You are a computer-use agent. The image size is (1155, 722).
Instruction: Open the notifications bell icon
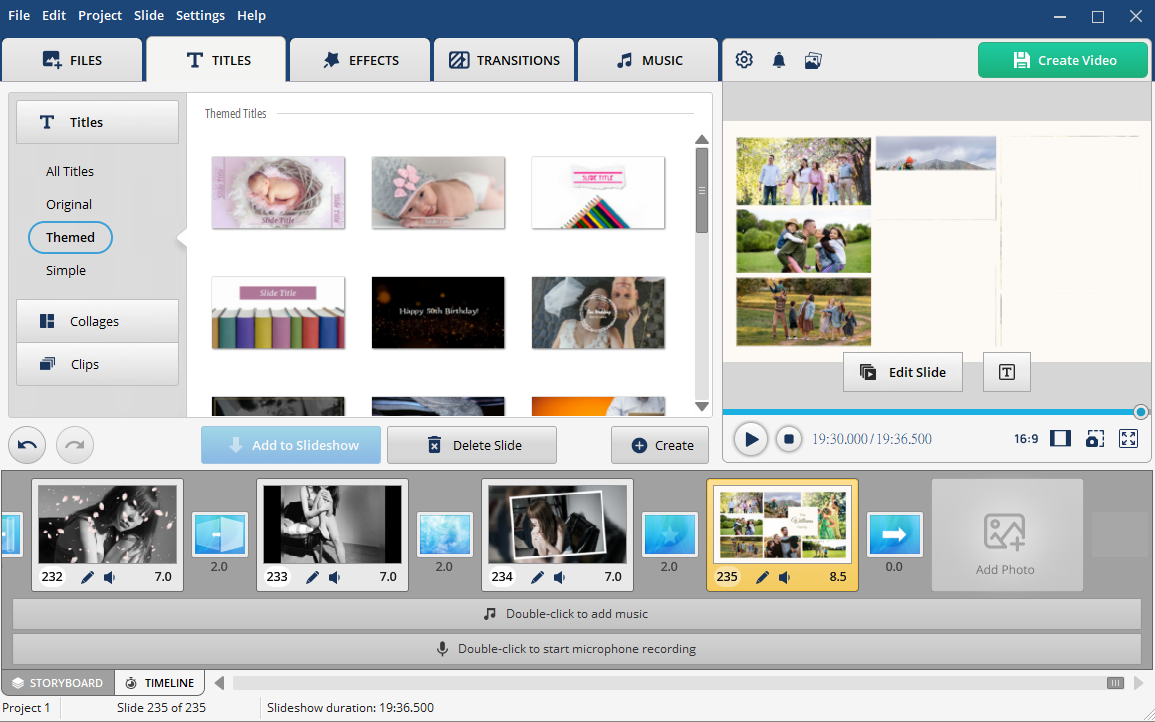[x=779, y=60]
